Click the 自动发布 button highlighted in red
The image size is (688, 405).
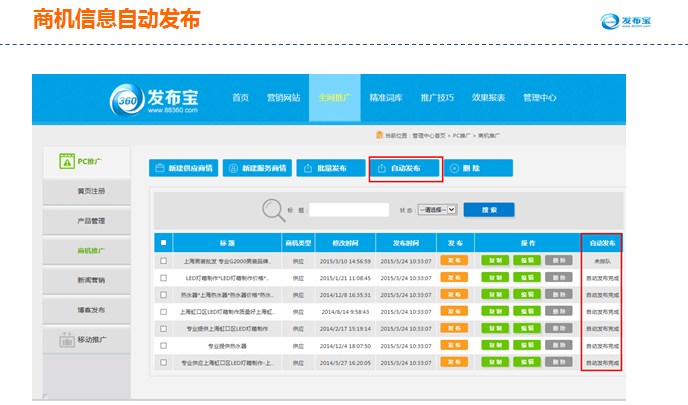[x=405, y=169]
